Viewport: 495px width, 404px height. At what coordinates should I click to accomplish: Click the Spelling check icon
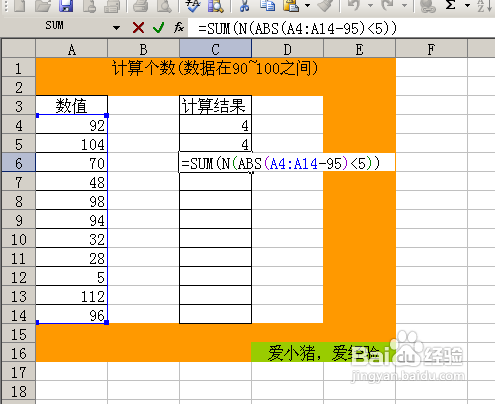point(193,5)
